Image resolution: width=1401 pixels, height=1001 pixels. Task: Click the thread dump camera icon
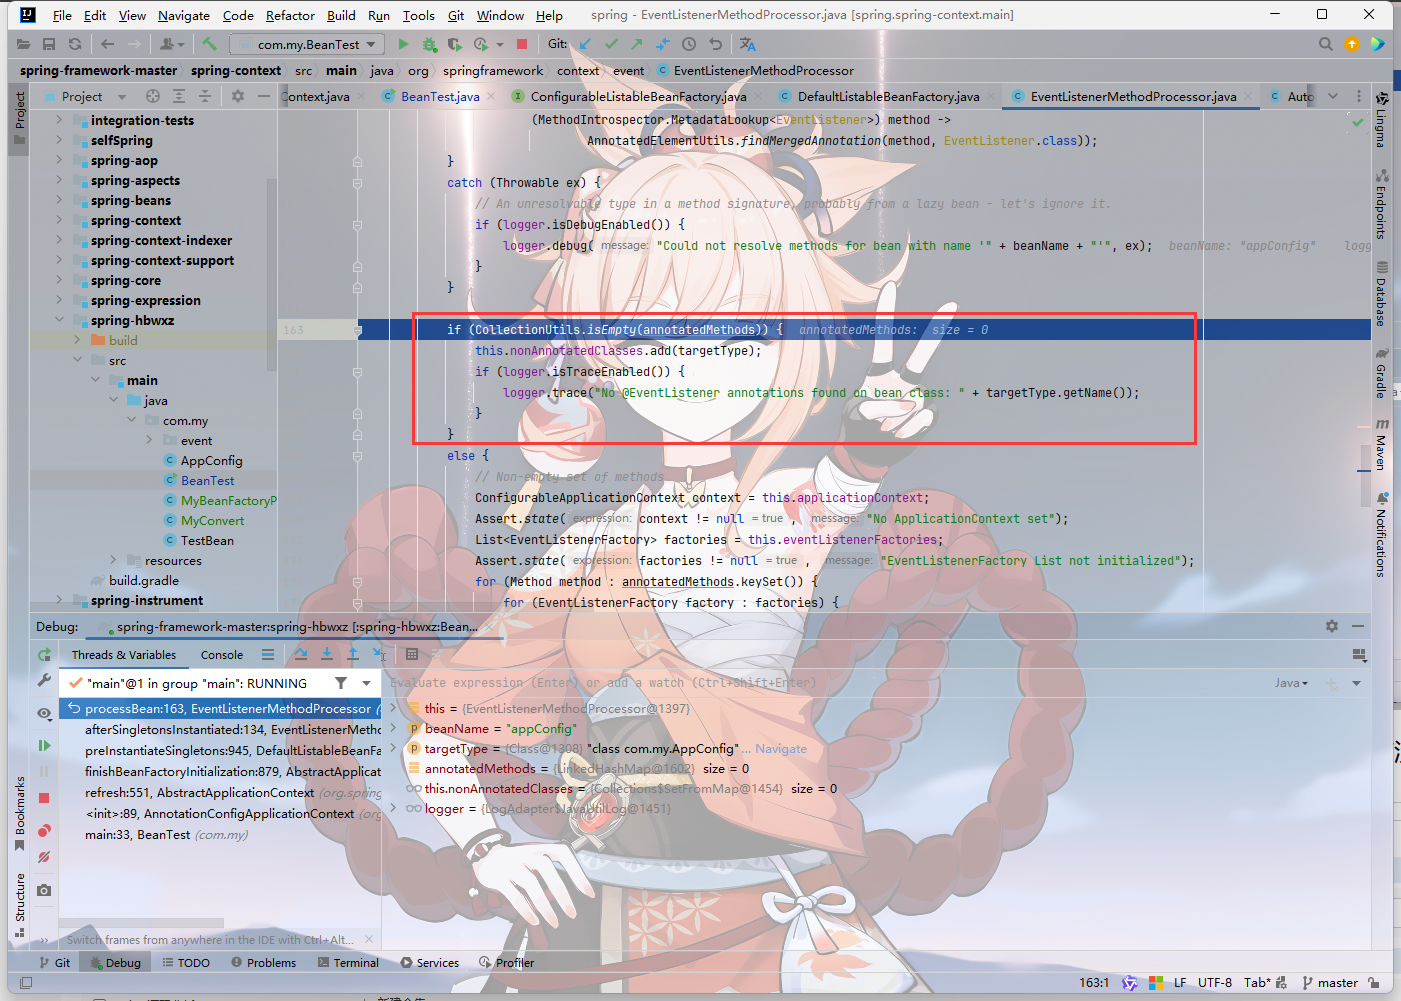click(44, 890)
